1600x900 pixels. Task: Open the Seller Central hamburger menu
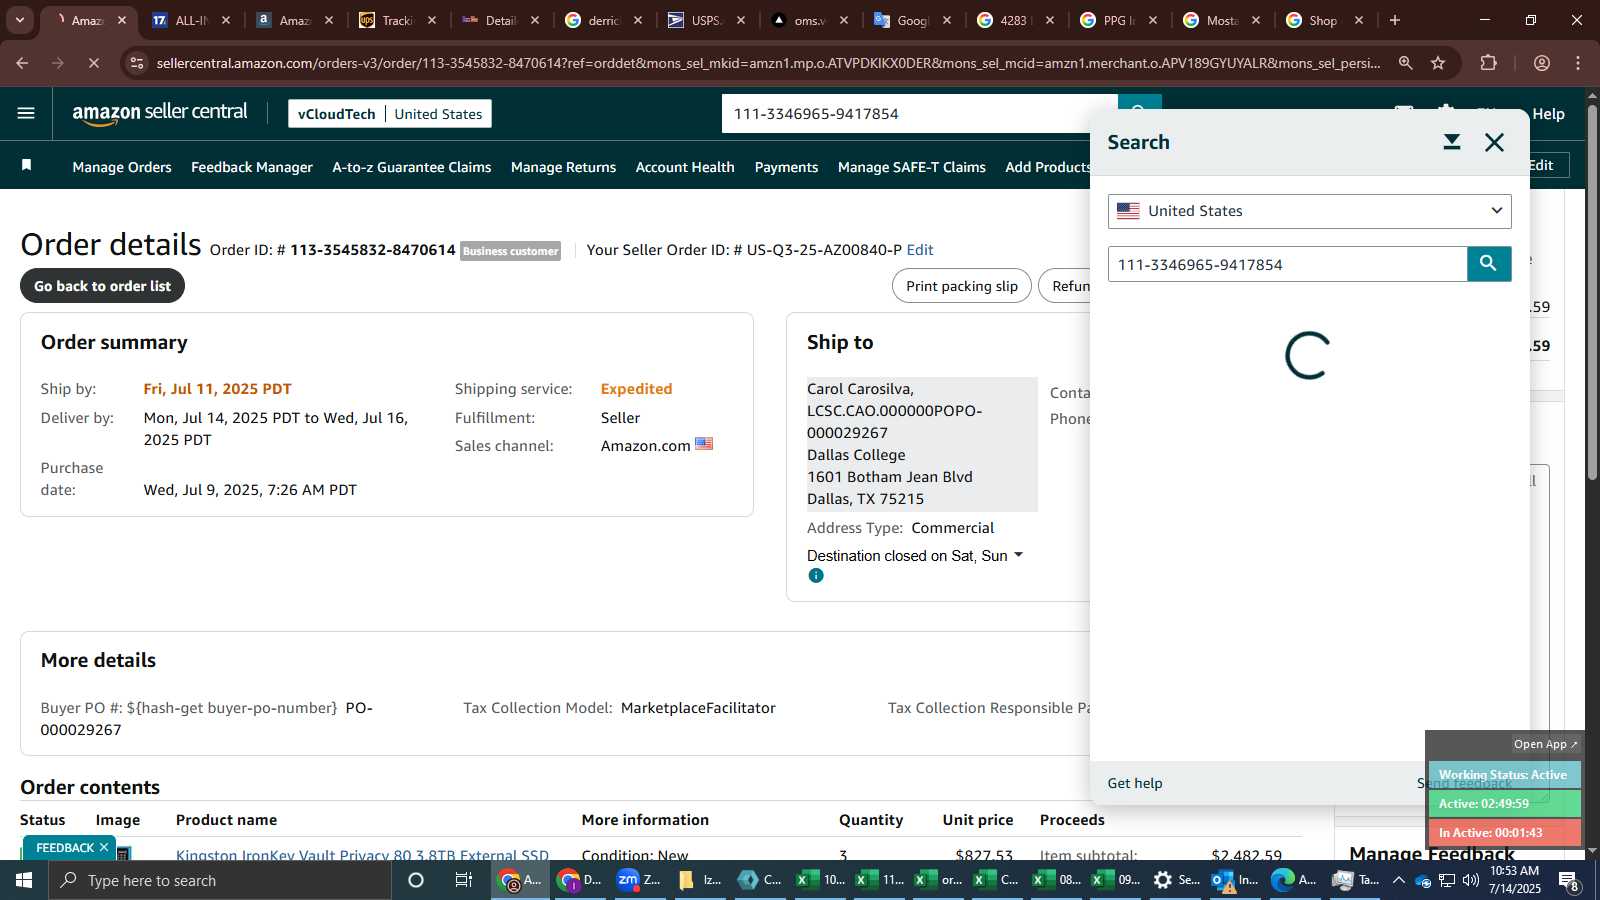click(26, 113)
